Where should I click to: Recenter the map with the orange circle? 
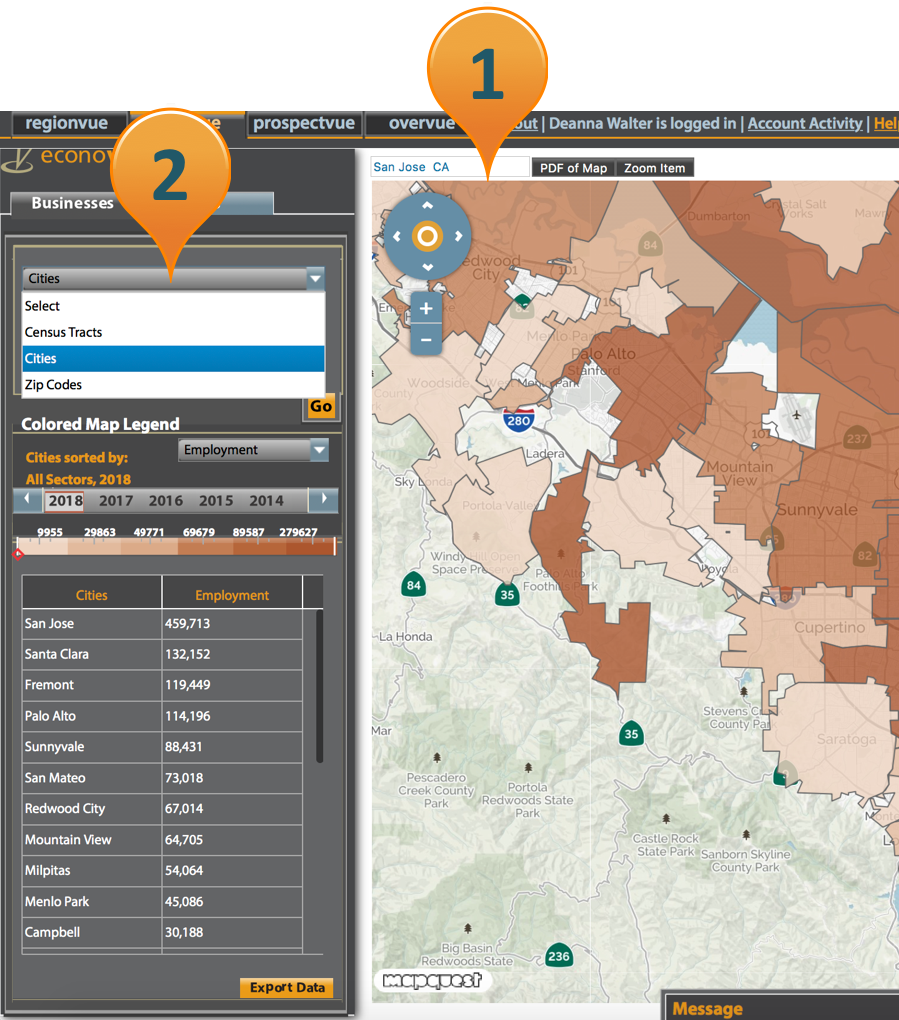[x=427, y=236]
